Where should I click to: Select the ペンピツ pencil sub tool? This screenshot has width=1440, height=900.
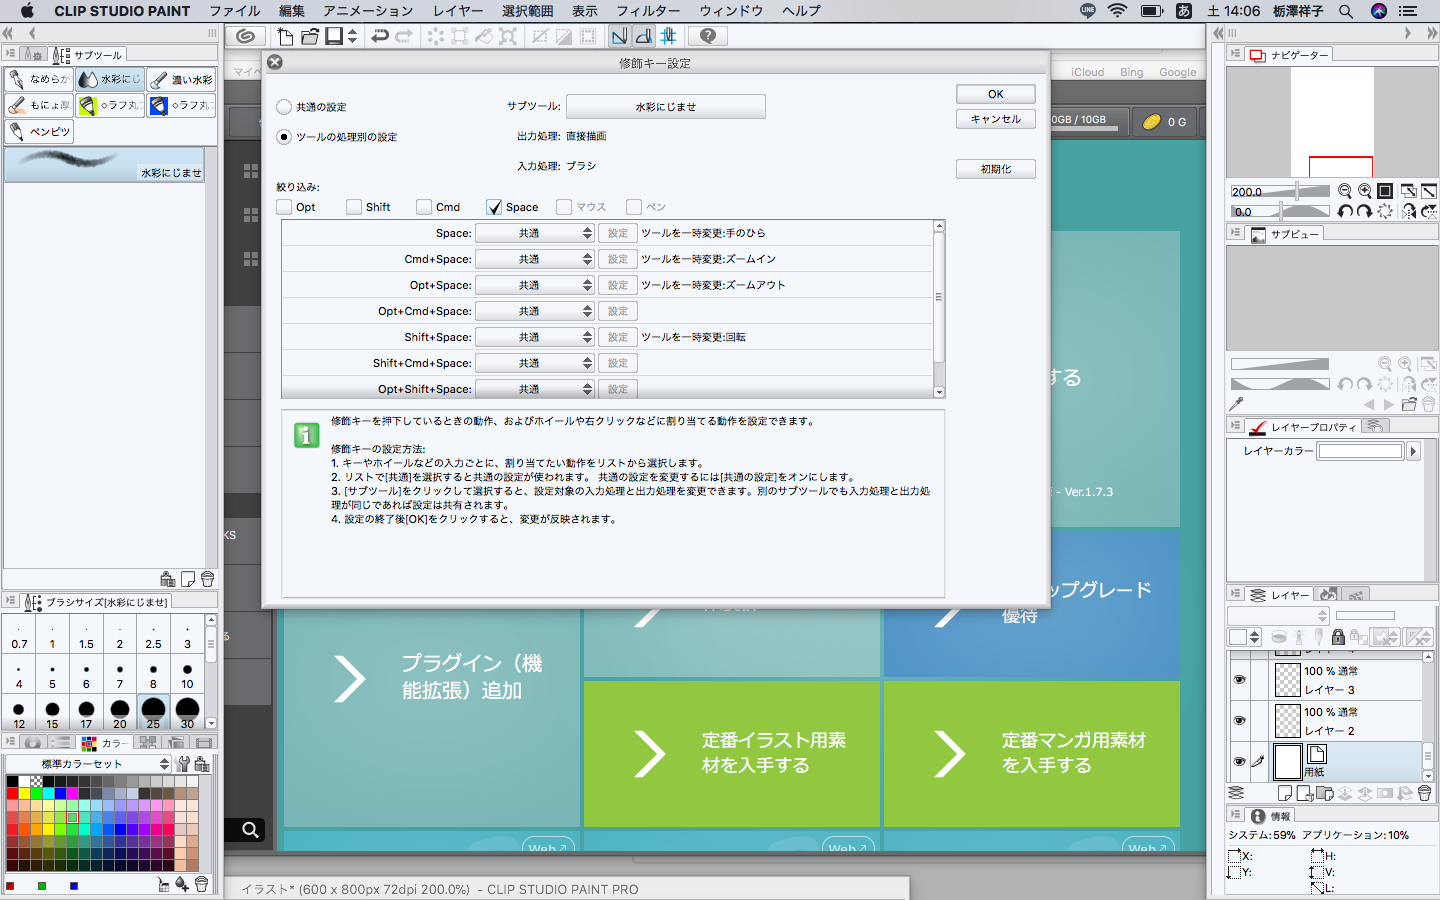tap(39, 131)
